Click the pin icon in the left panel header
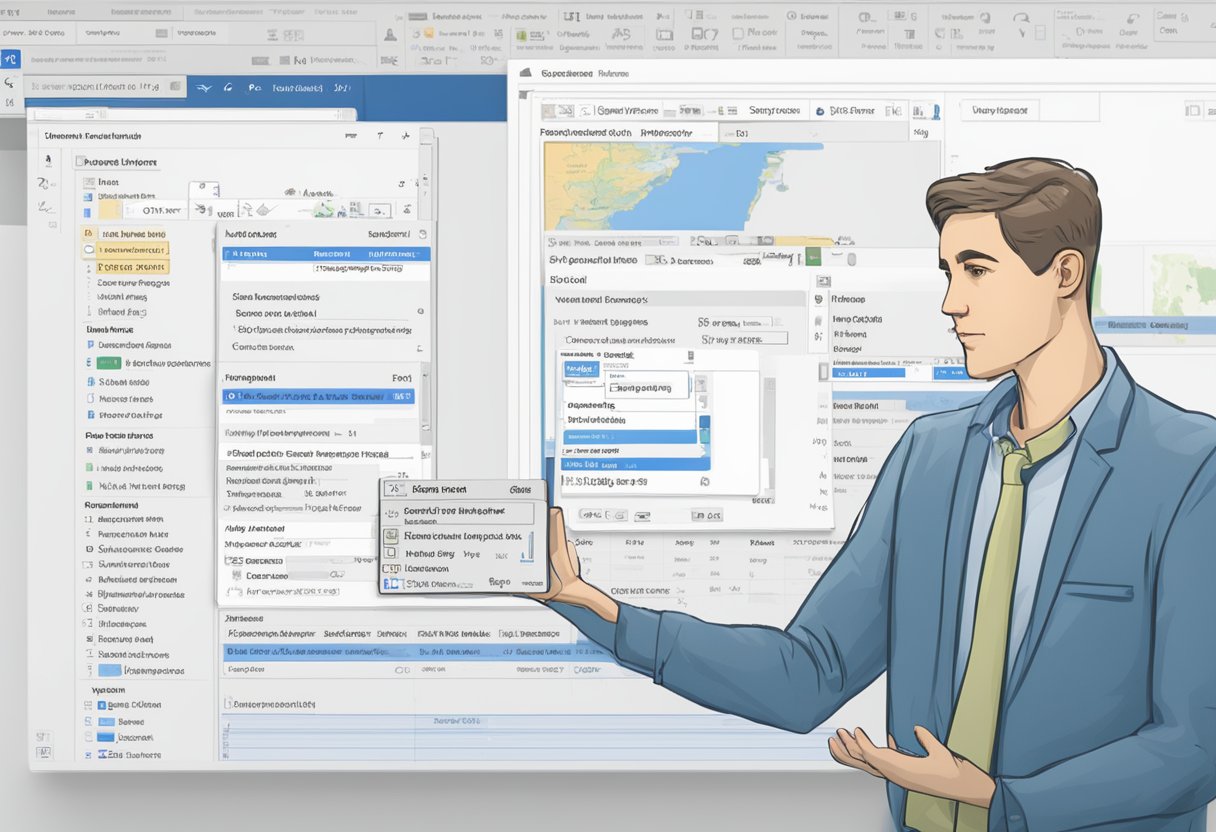1216x832 pixels. 405,135
